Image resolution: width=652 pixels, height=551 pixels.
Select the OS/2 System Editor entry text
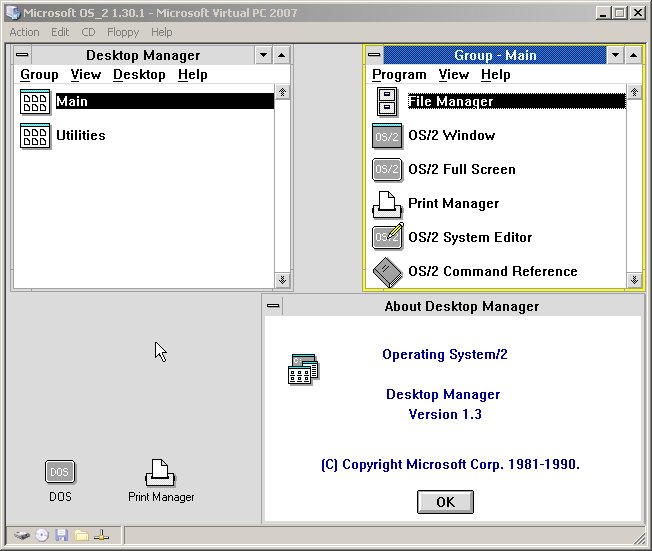coord(470,237)
